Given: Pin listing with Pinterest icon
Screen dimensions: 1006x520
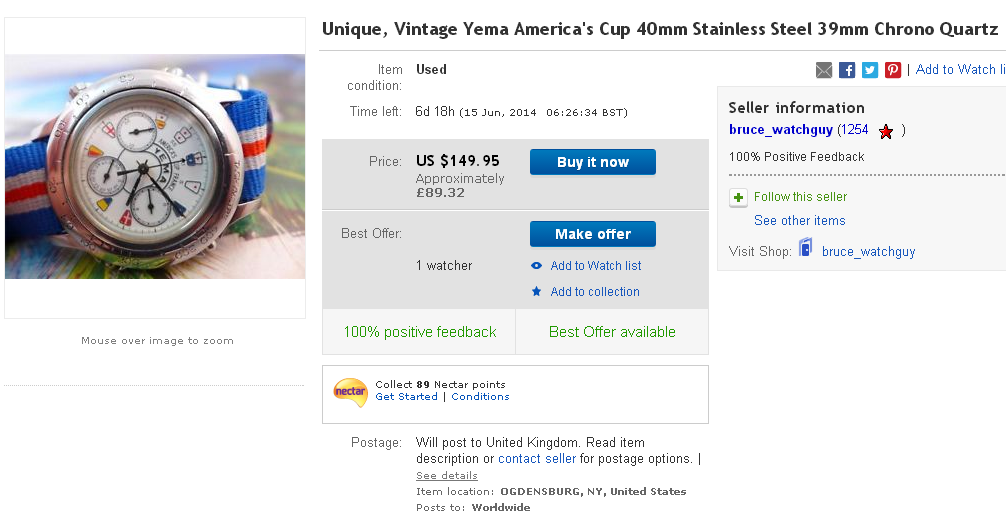Looking at the screenshot, I should tap(893, 70).
